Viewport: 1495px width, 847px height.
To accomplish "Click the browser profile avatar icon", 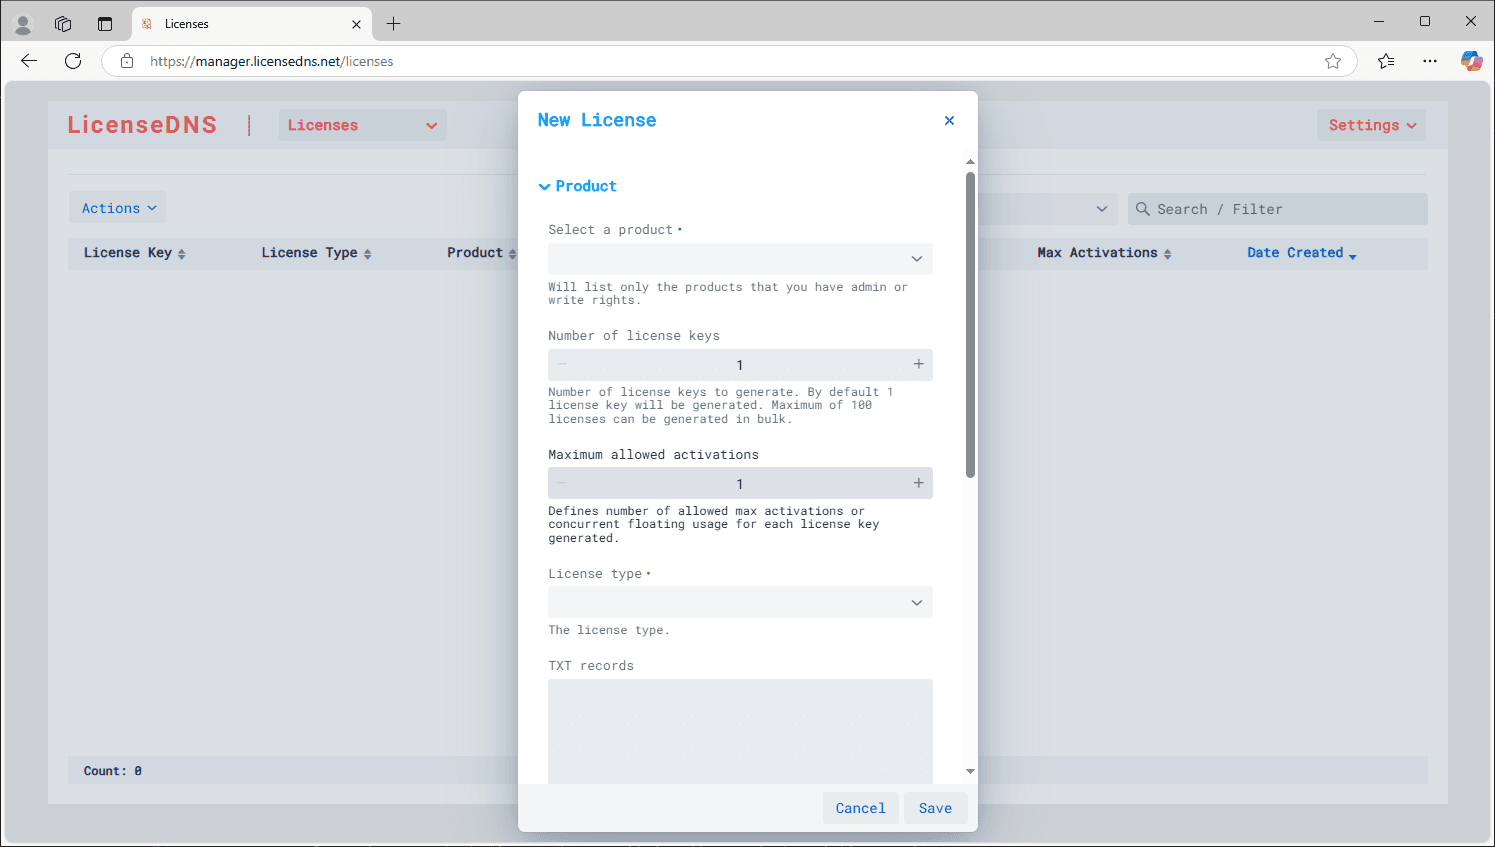I will click(x=22, y=22).
